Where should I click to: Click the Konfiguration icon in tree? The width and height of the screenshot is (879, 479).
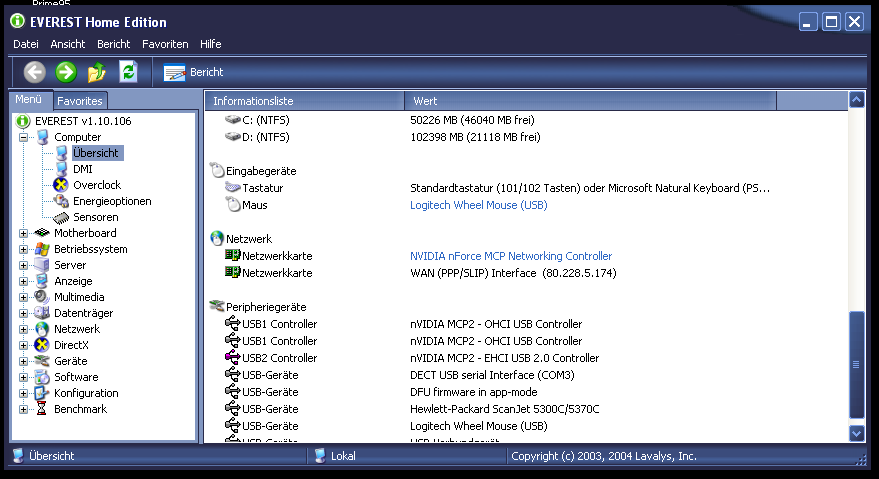[42, 393]
